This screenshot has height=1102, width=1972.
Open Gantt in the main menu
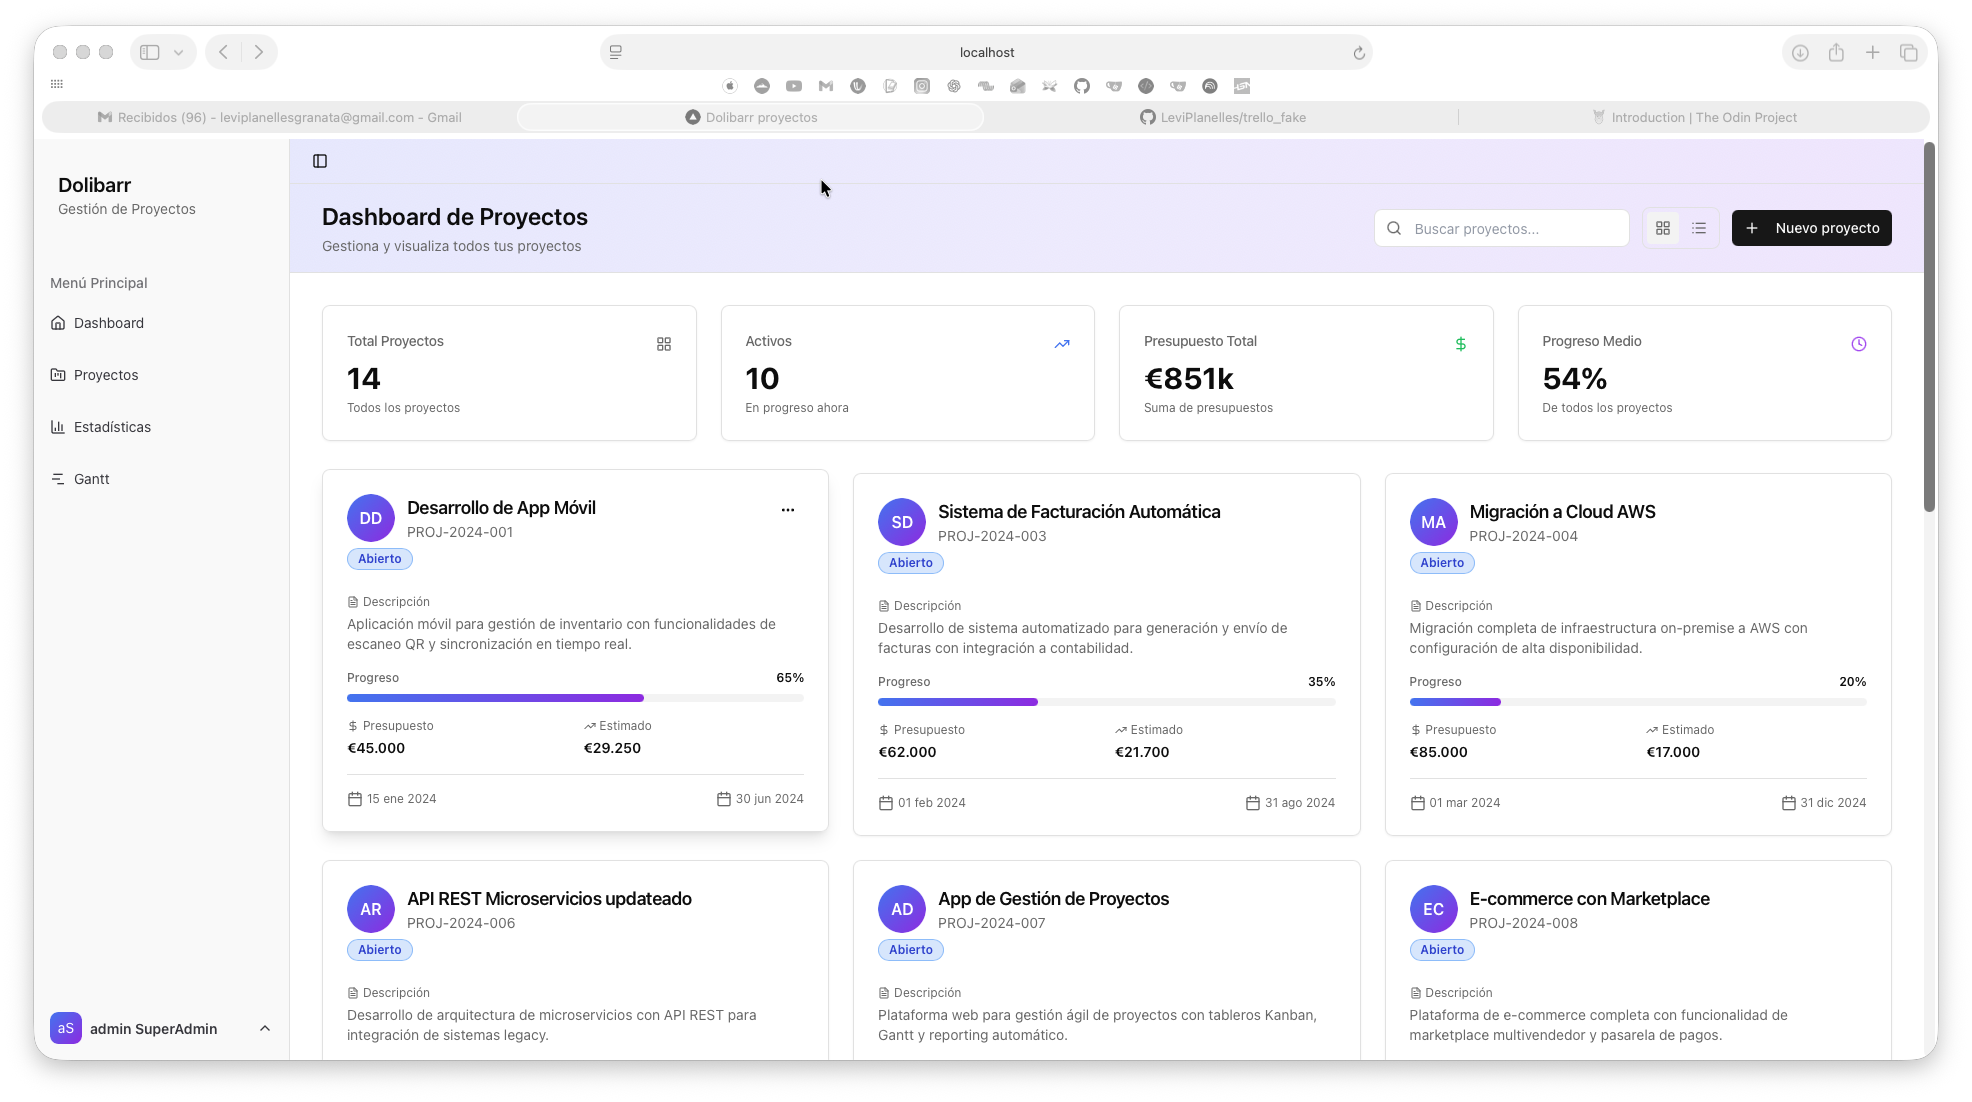click(x=161, y=479)
